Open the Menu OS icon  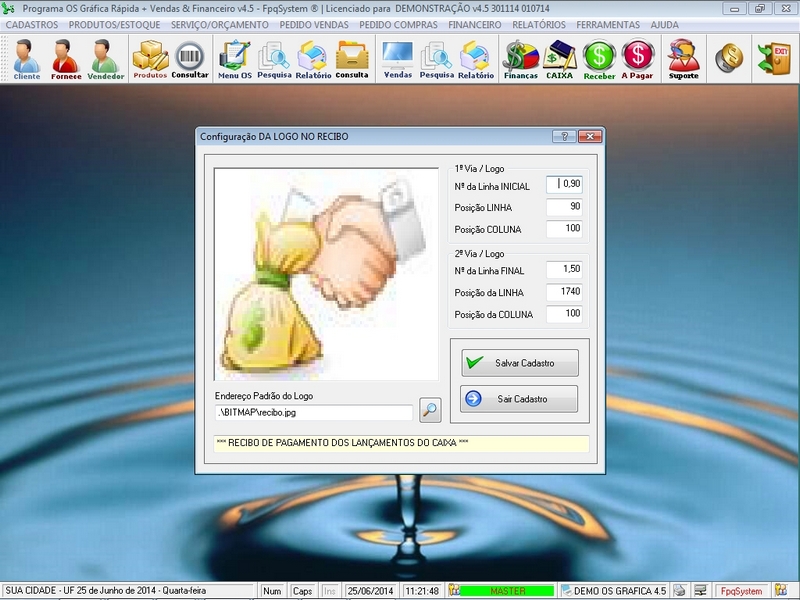tap(235, 59)
